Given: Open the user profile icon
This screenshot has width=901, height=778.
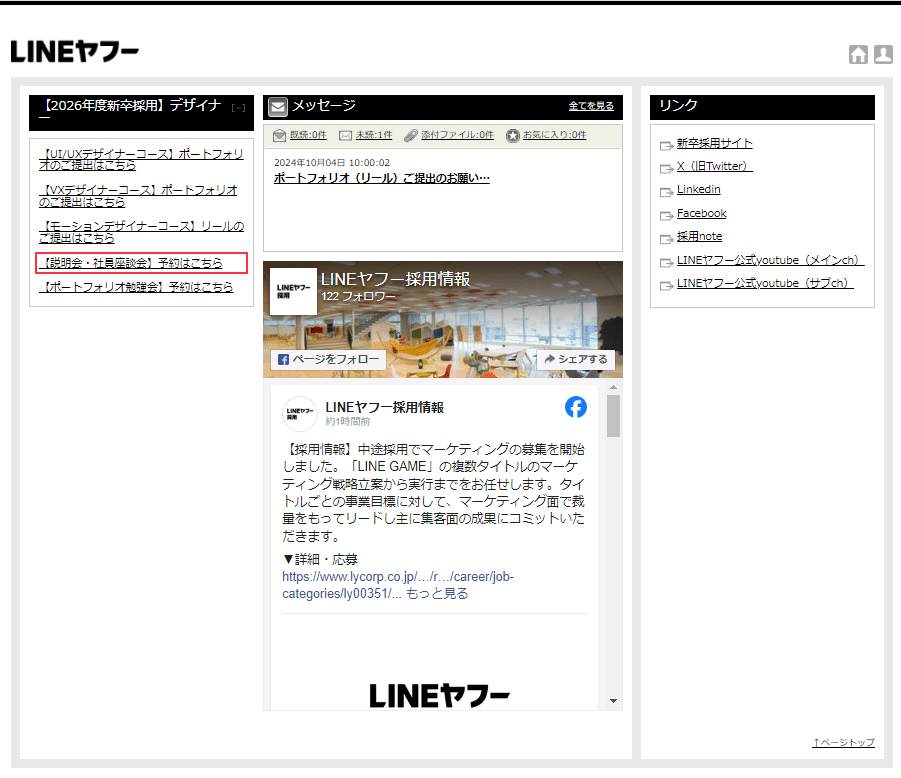Looking at the screenshot, I should [883, 54].
